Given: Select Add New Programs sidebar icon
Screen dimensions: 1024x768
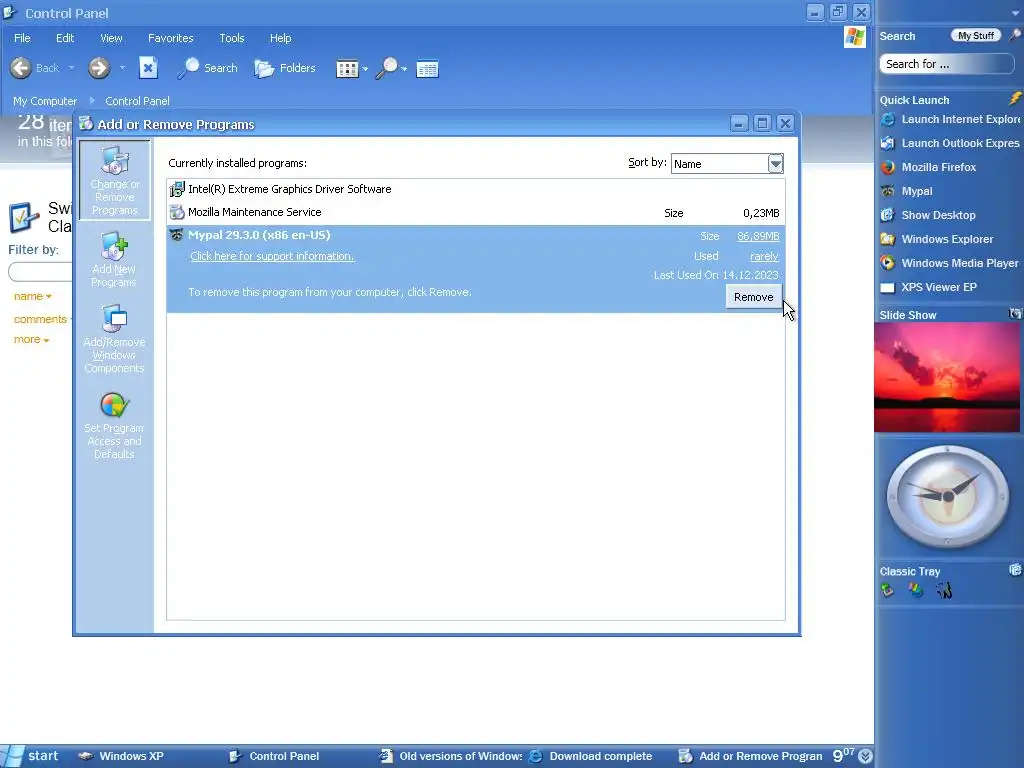Looking at the screenshot, I should coord(114,259).
